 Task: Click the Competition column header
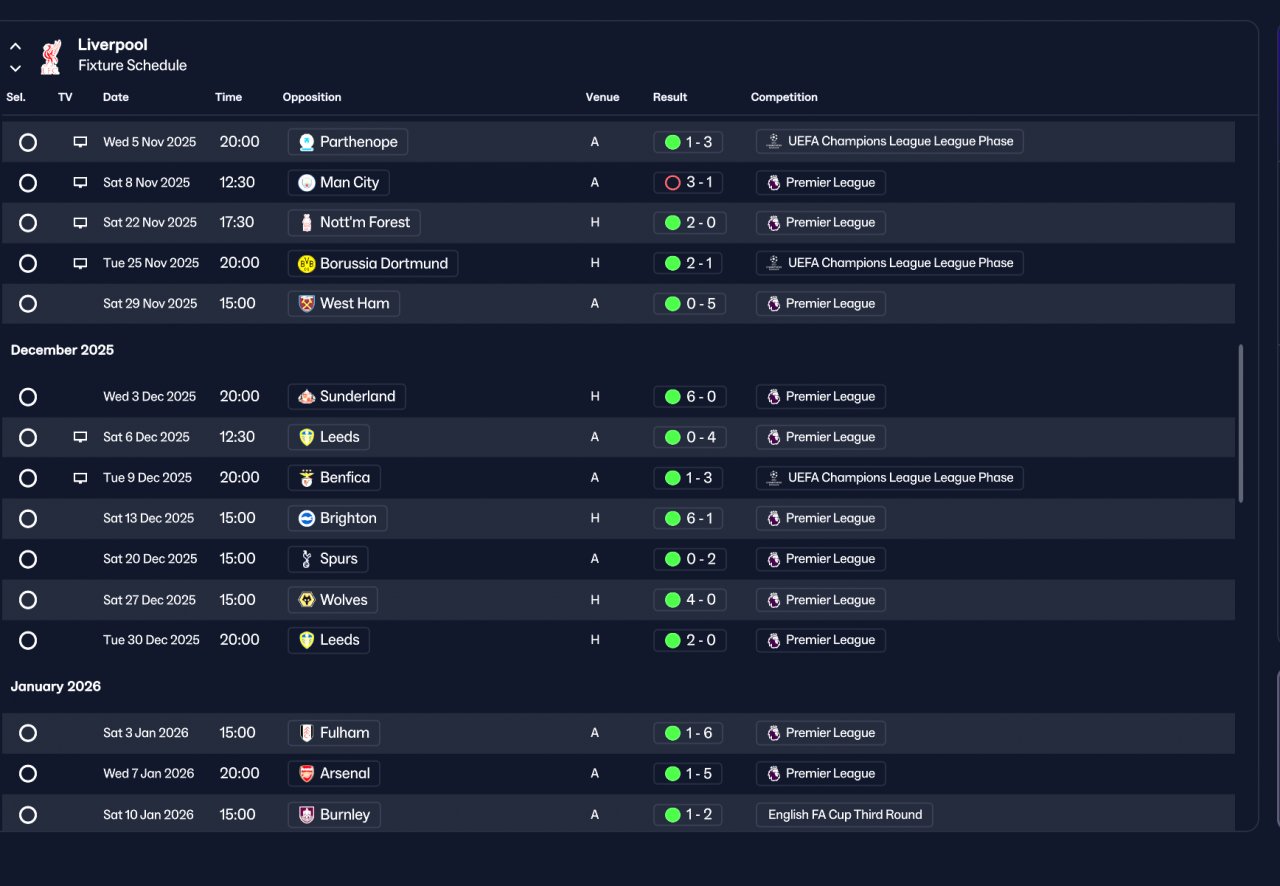tap(784, 97)
